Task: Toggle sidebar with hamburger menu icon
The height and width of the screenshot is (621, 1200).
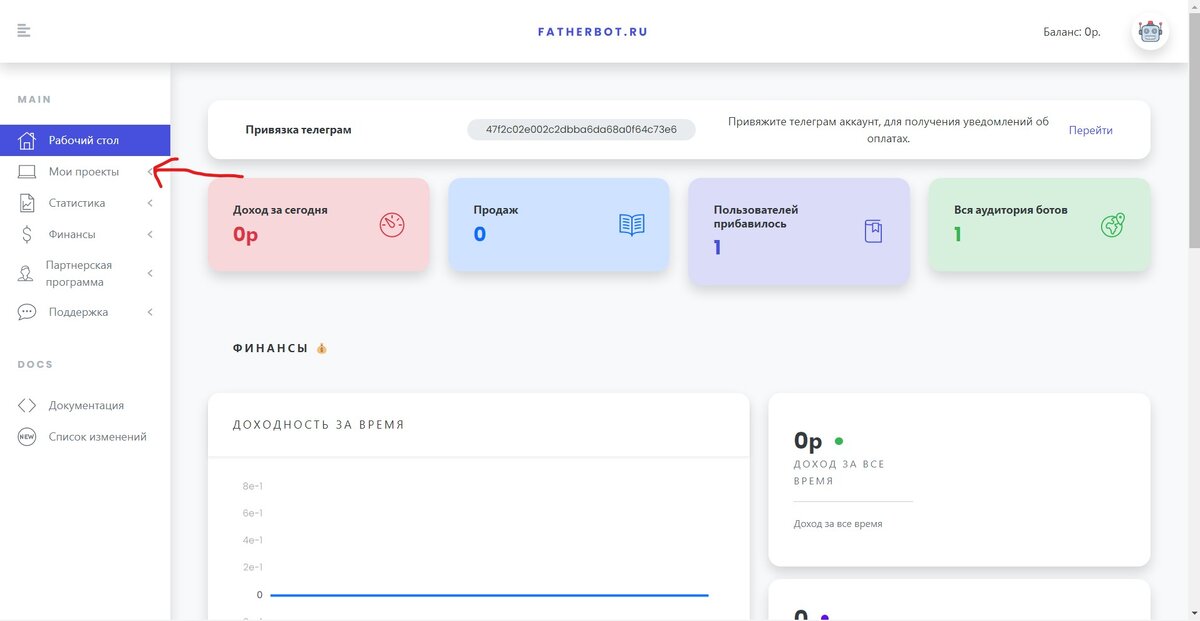Action: tap(24, 31)
